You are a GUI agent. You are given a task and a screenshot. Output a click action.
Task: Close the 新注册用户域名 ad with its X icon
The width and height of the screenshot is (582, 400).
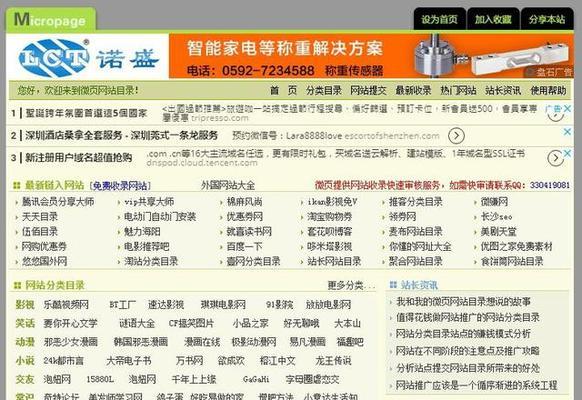pyautogui.click(x=567, y=153)
